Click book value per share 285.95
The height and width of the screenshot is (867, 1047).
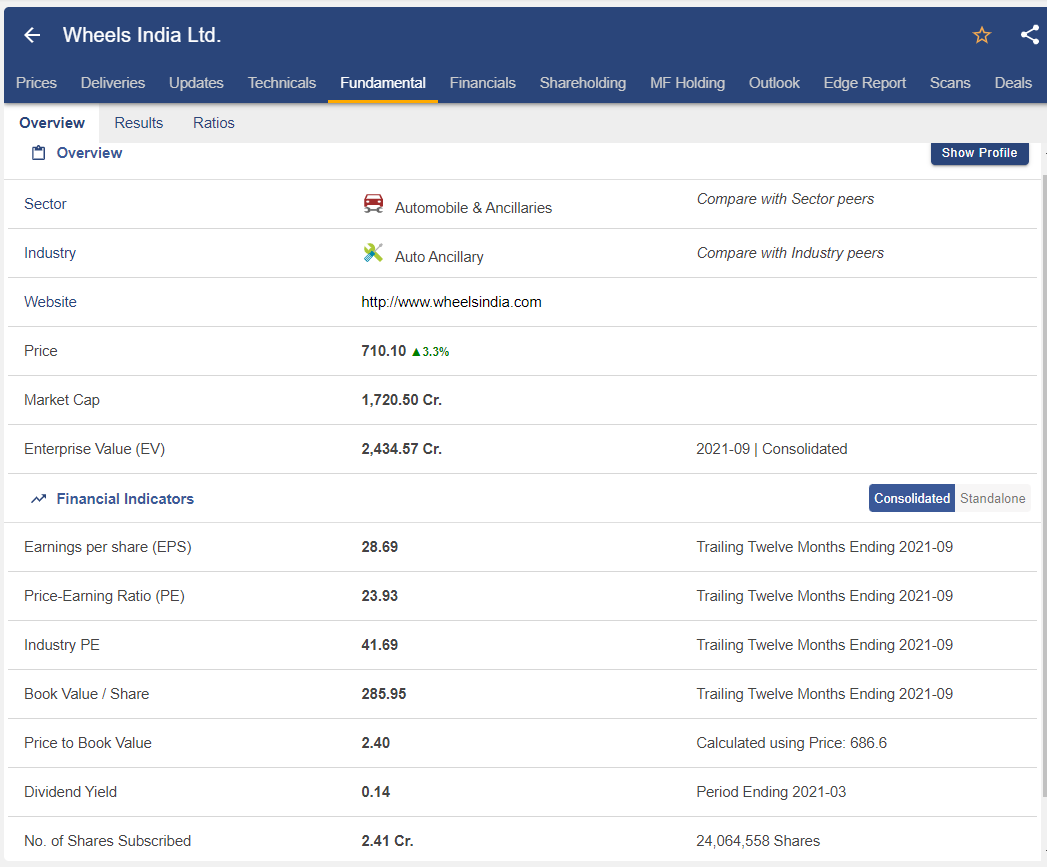[383, 694]
